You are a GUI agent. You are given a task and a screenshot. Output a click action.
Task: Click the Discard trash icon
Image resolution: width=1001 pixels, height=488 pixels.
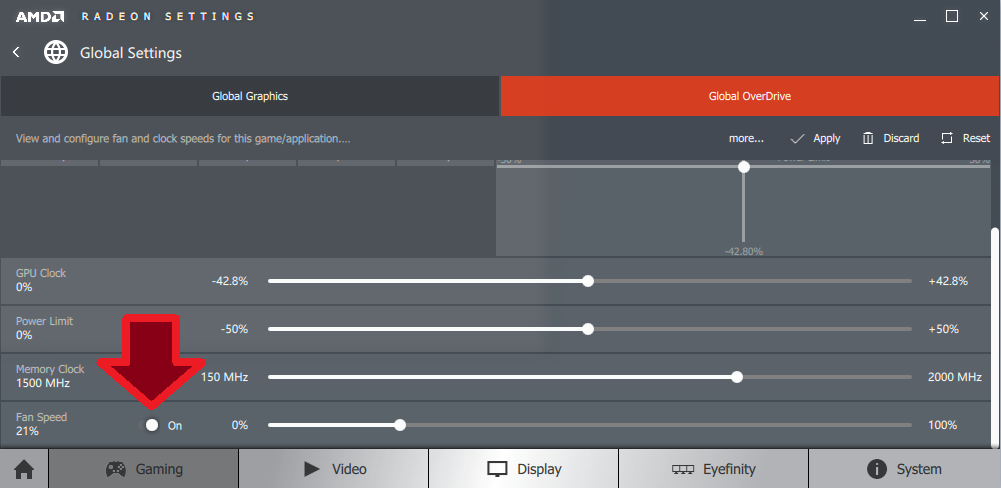pyautogui.click(x=868, y=138)
